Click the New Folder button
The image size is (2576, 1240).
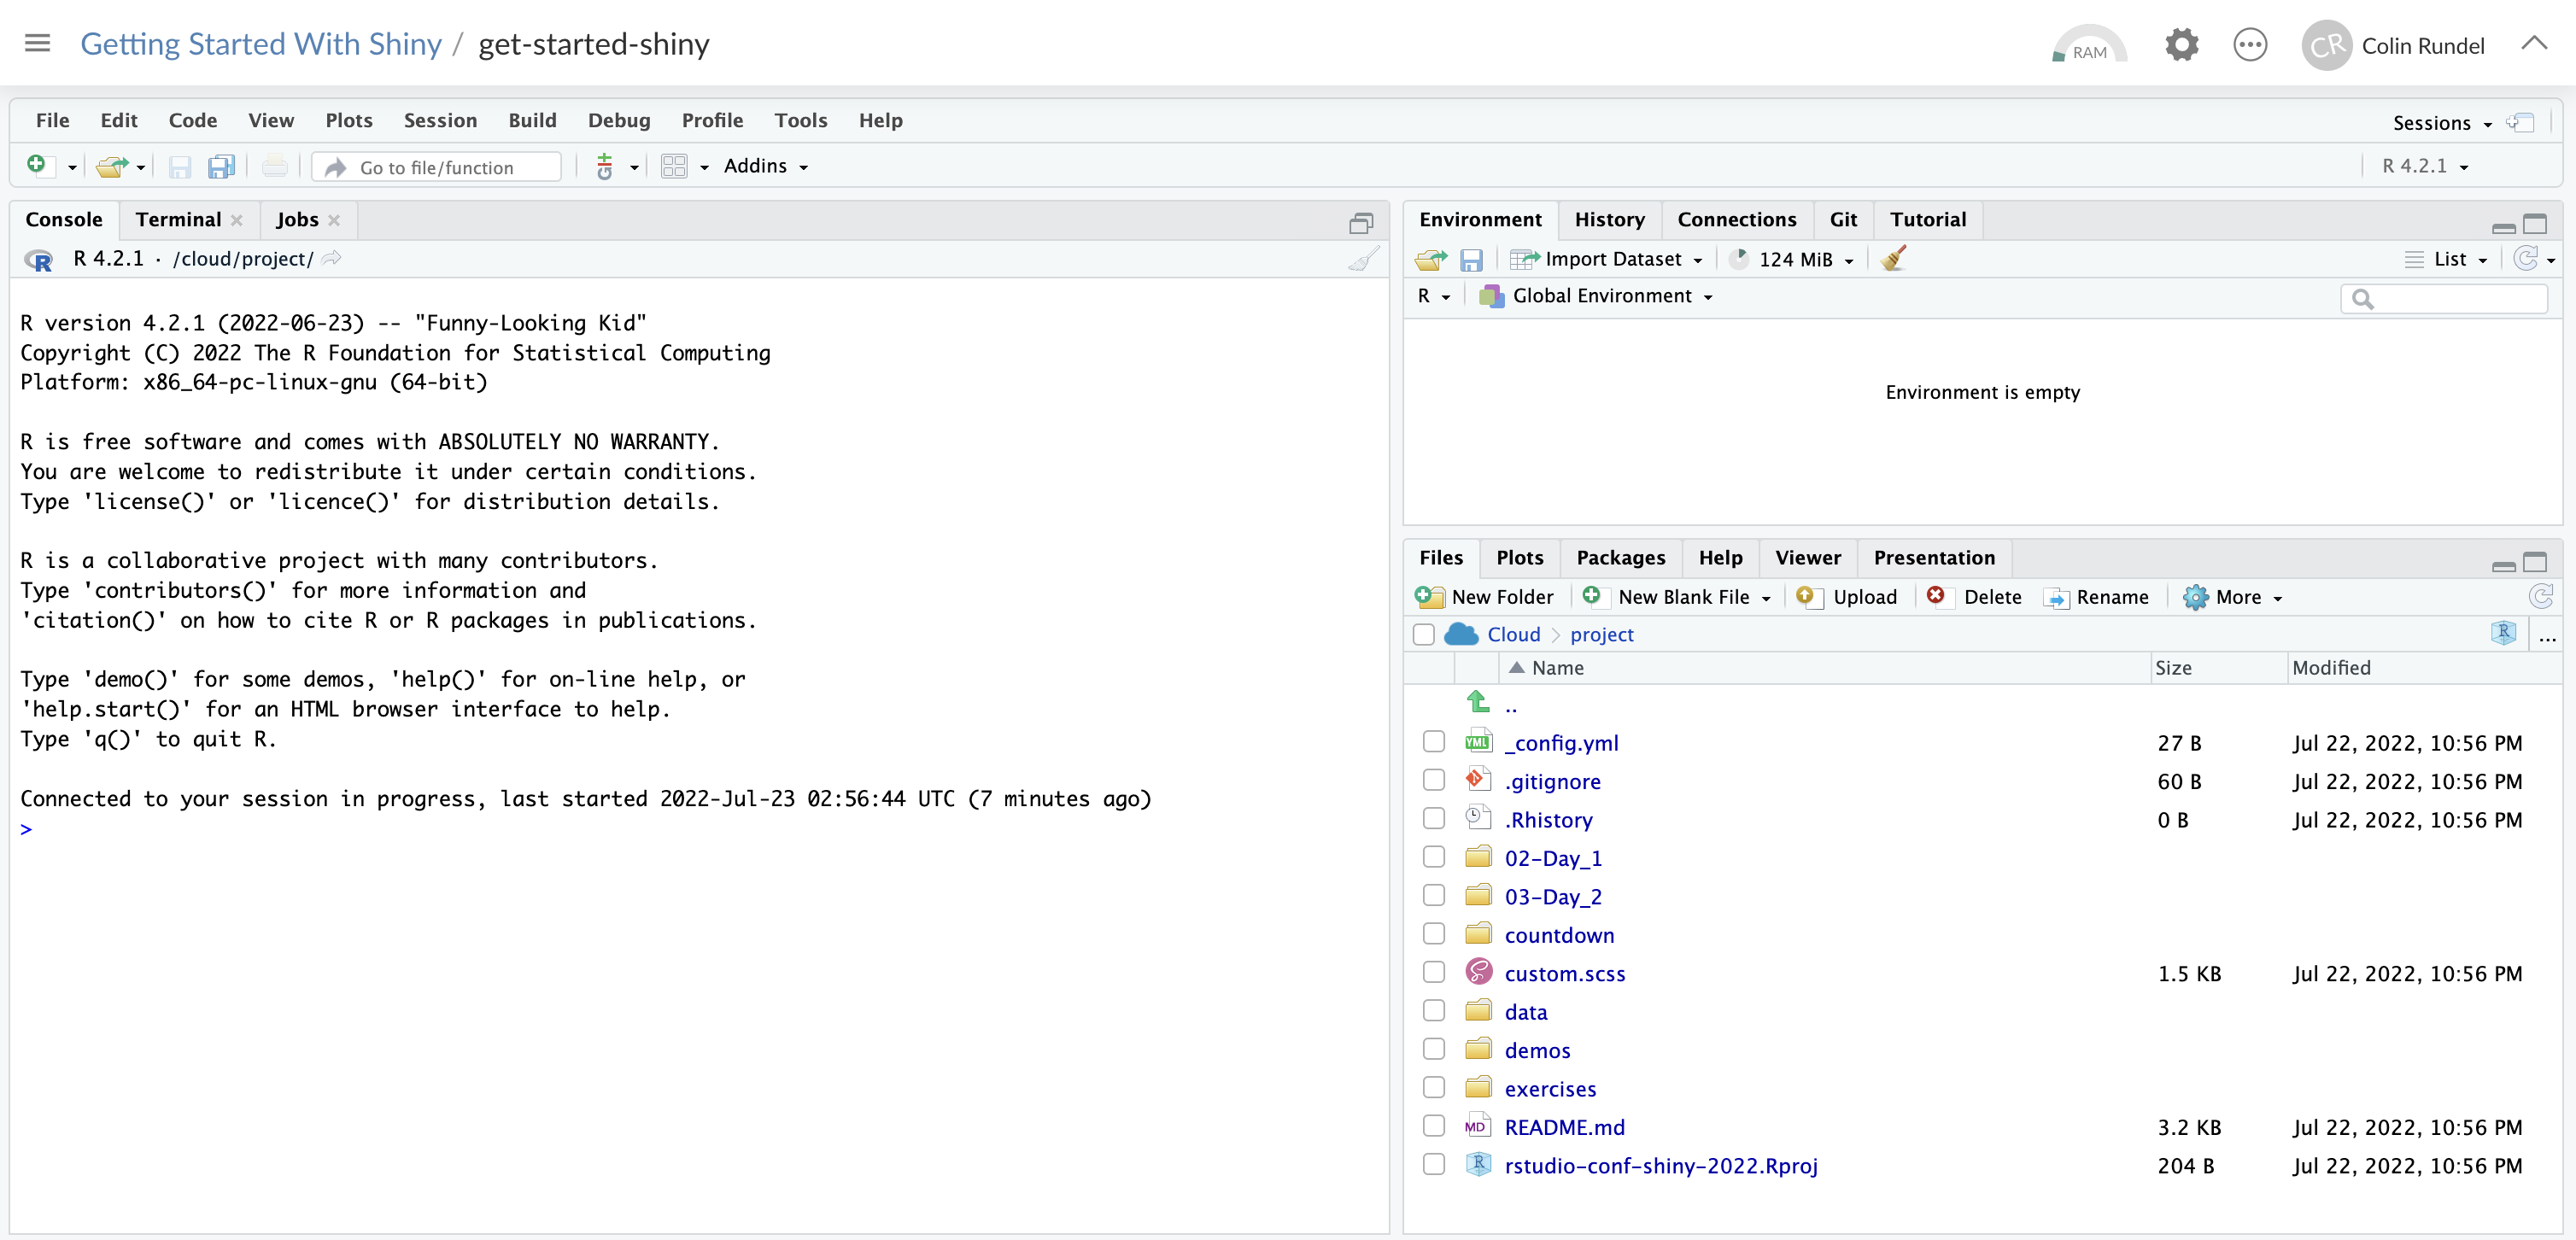point(1486,597)
